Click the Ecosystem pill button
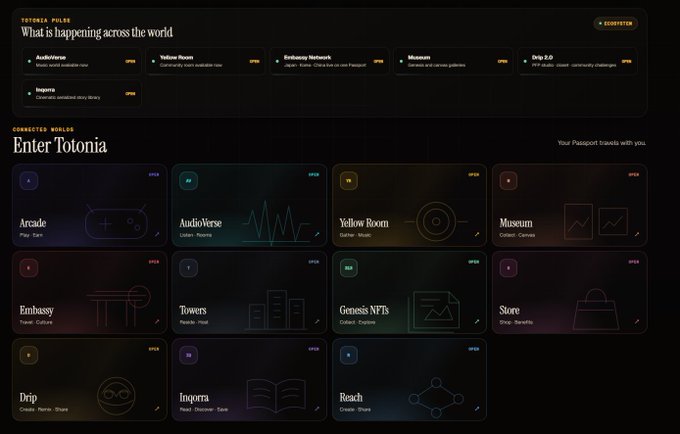The width and height of the screenshot is (680, 434). point(616,23)
